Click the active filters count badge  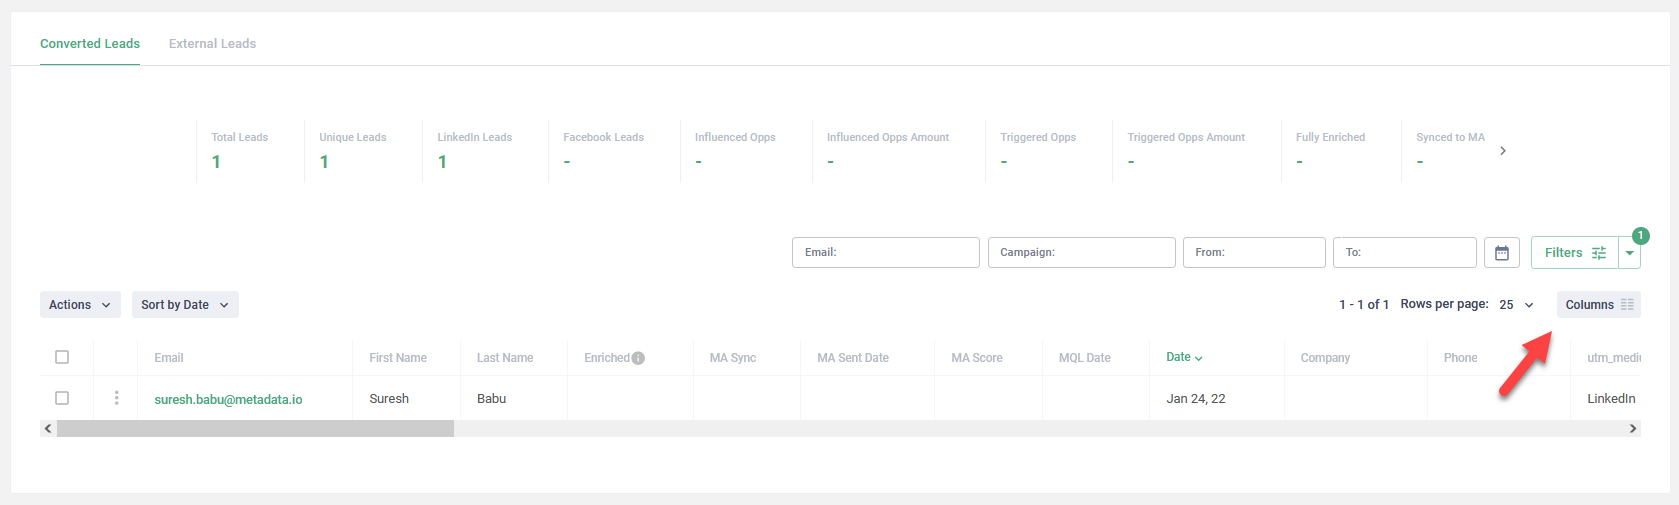pyautogui.click(x=1640, y=236)
